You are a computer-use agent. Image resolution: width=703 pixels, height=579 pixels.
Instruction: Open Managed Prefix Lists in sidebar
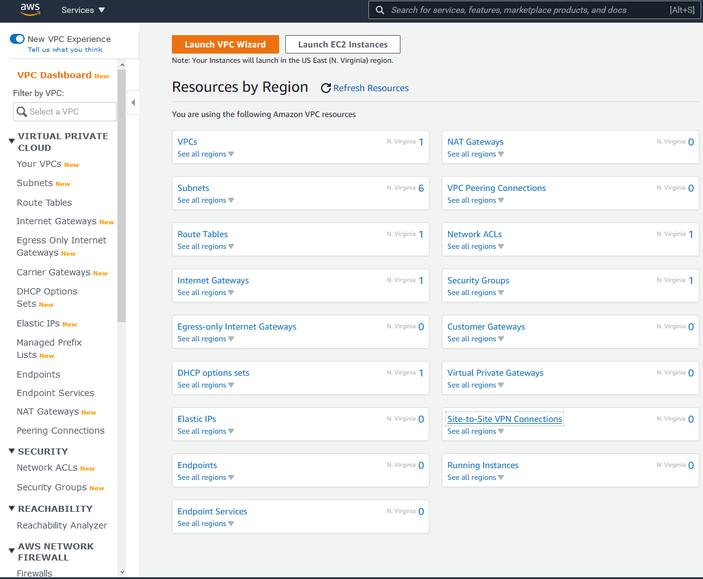pos(49,348)
